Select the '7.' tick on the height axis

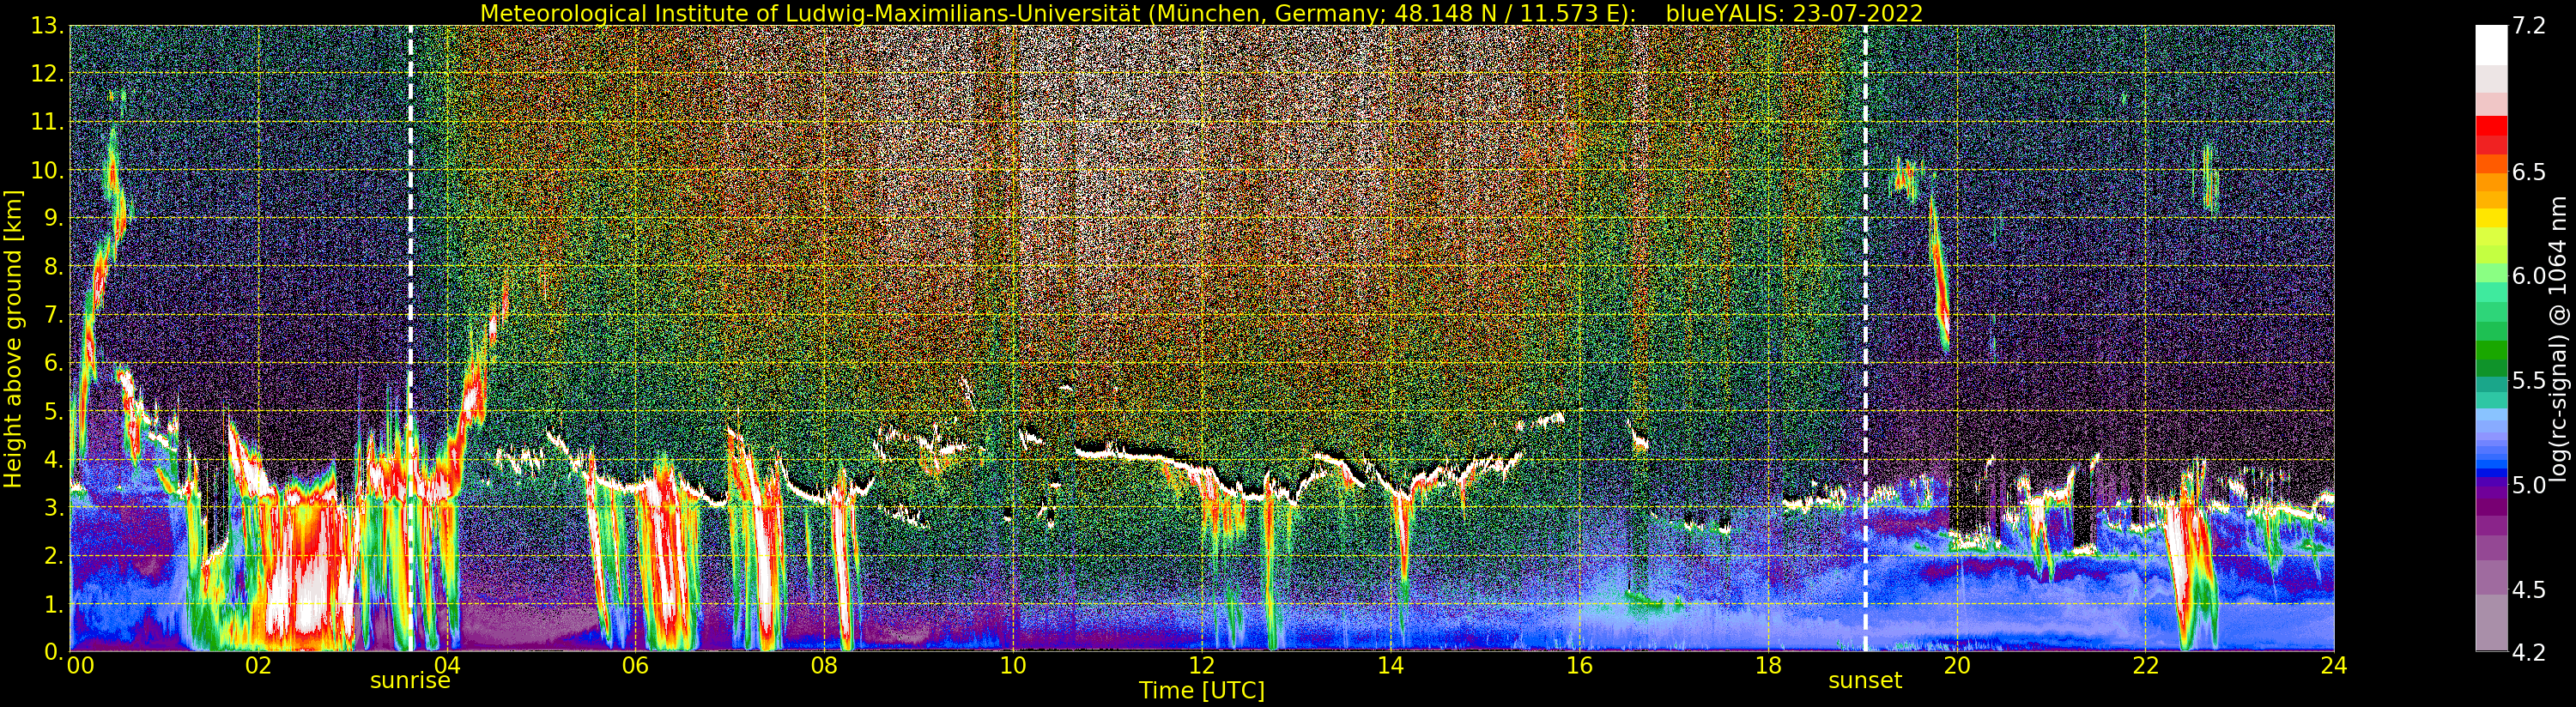[54, 315]
